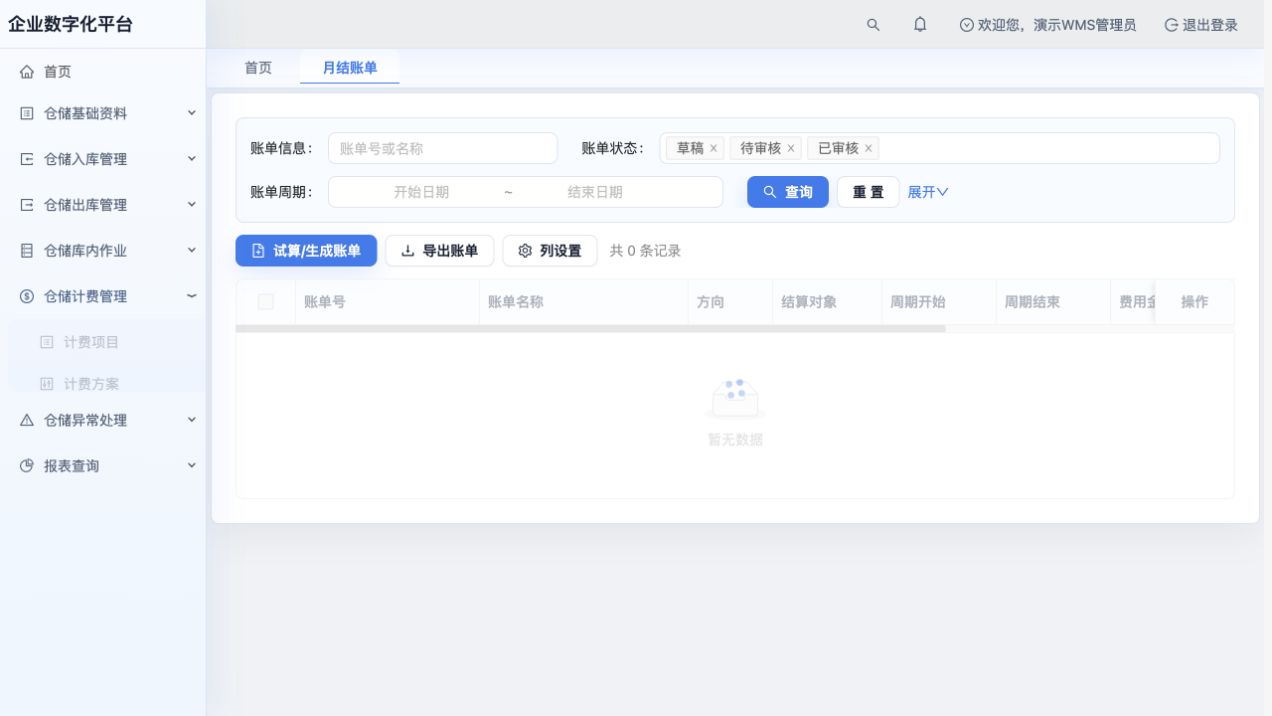Click the 仓储出库管理 sidebar icon
Viewport: 1272px width, 716px height.
click(27, 205)
